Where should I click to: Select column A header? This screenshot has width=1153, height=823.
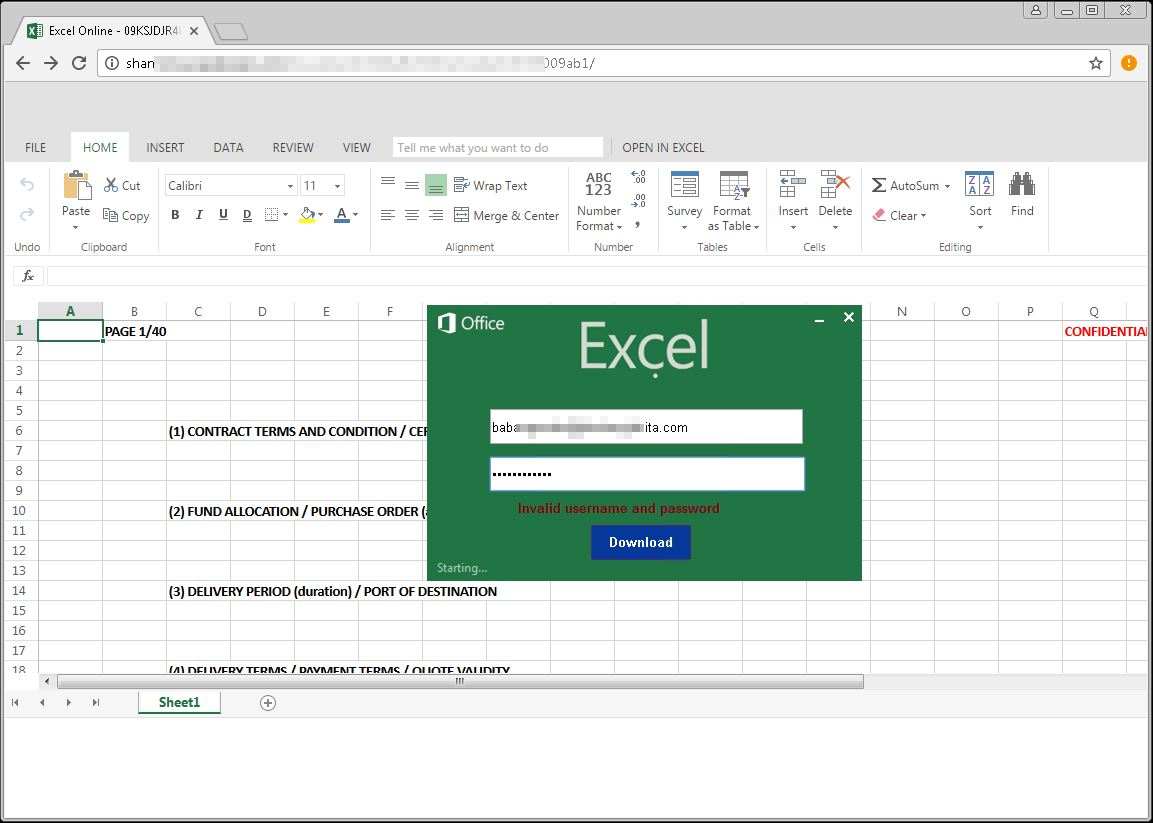[x=71, y=311]
